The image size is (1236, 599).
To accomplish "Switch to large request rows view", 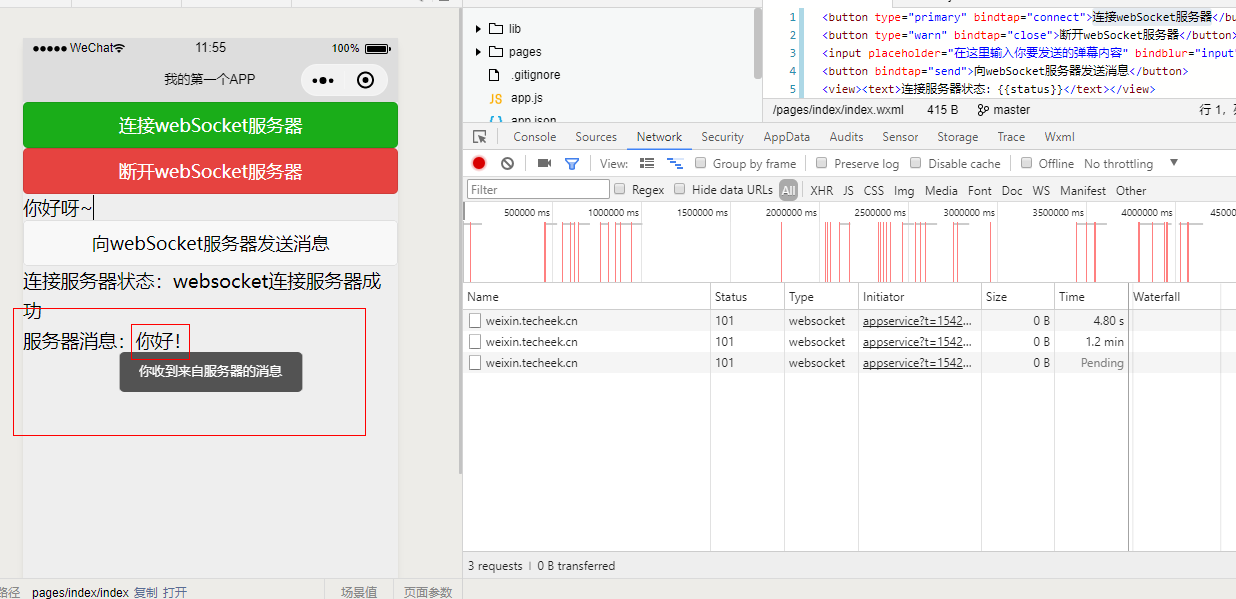I will pos(647,163).
